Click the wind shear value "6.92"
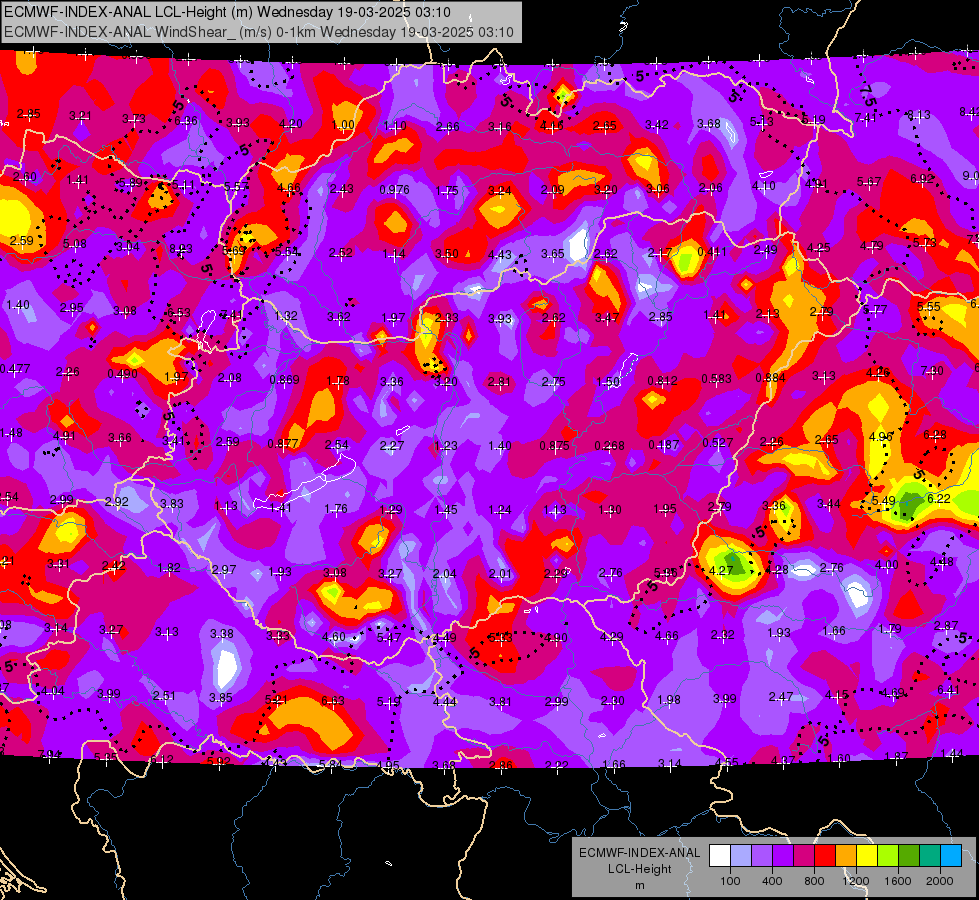 (922, 179)
